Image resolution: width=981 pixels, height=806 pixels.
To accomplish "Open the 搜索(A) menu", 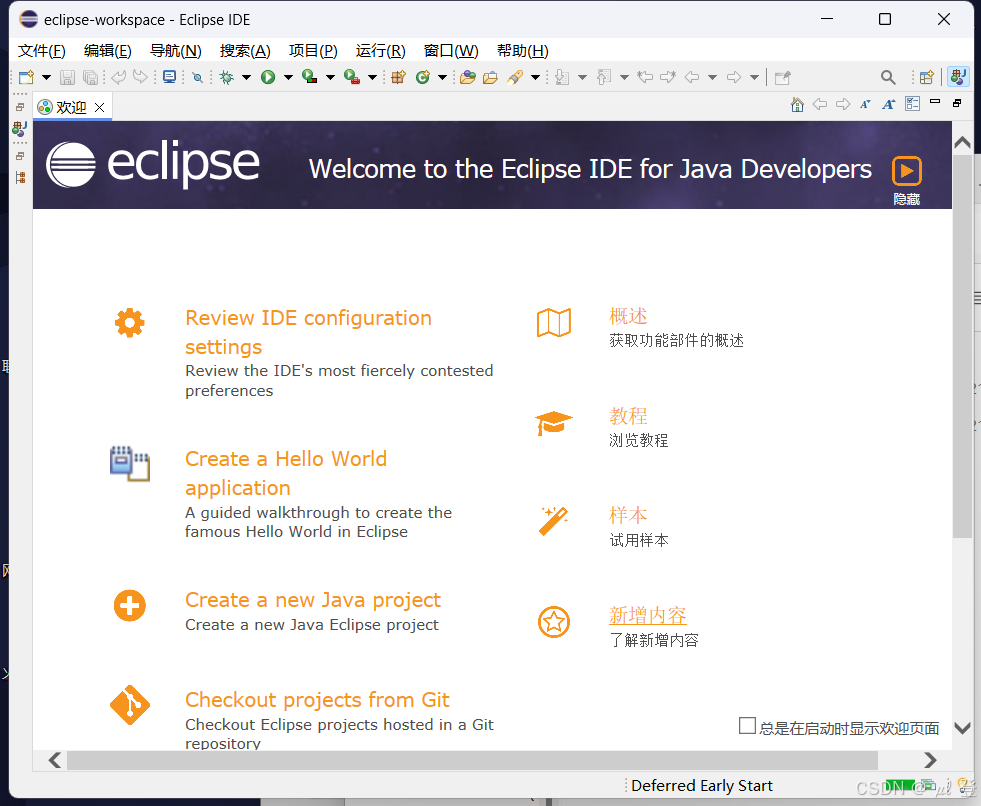I will coord(245,51).
